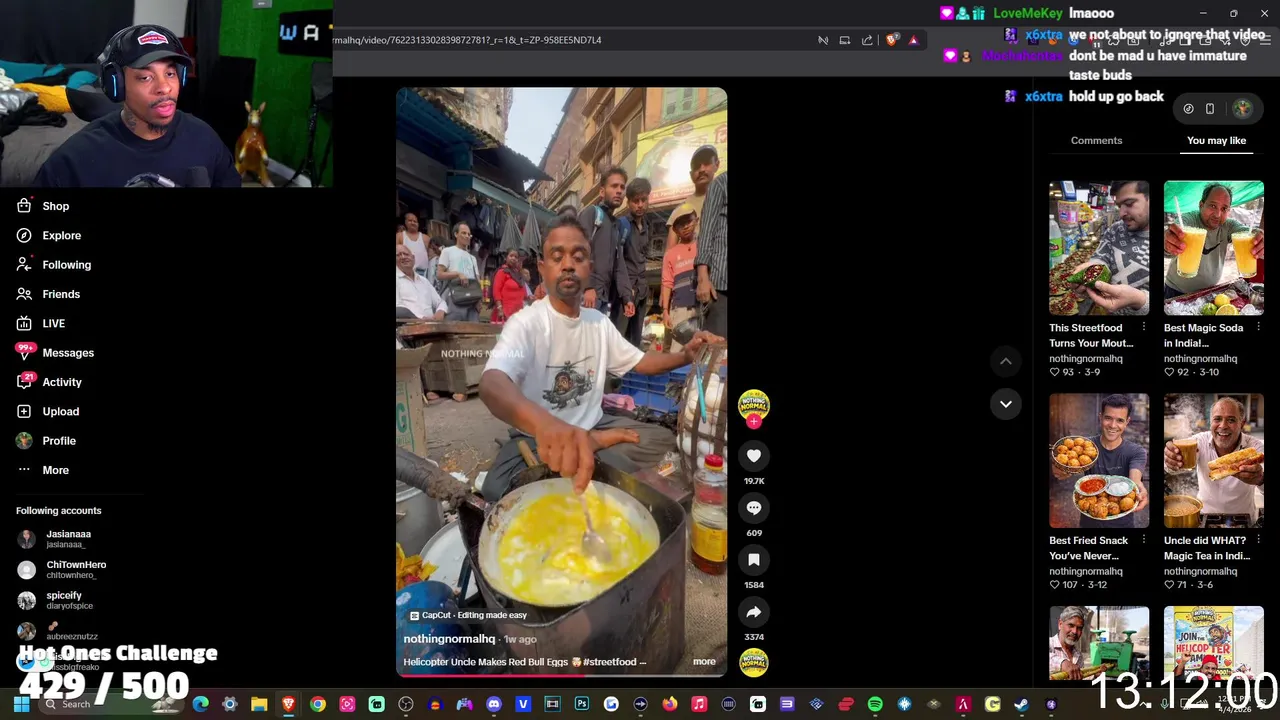Image resolution: width=1280 pixels, height=720 pixels.
Task: Click the Brave Shields lion icon
Action: (x=891, y=40)
